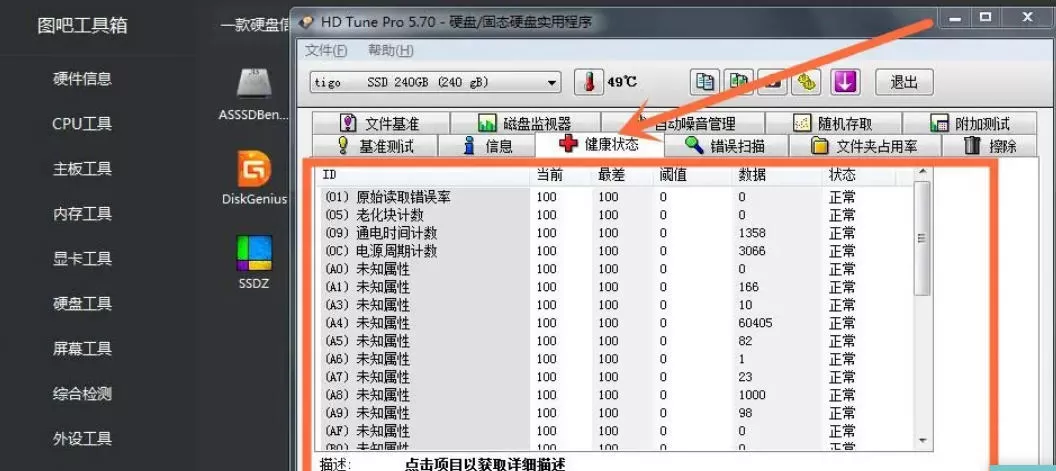
Task: Open the 帮助(H) menu
Action: click(391, 51)
